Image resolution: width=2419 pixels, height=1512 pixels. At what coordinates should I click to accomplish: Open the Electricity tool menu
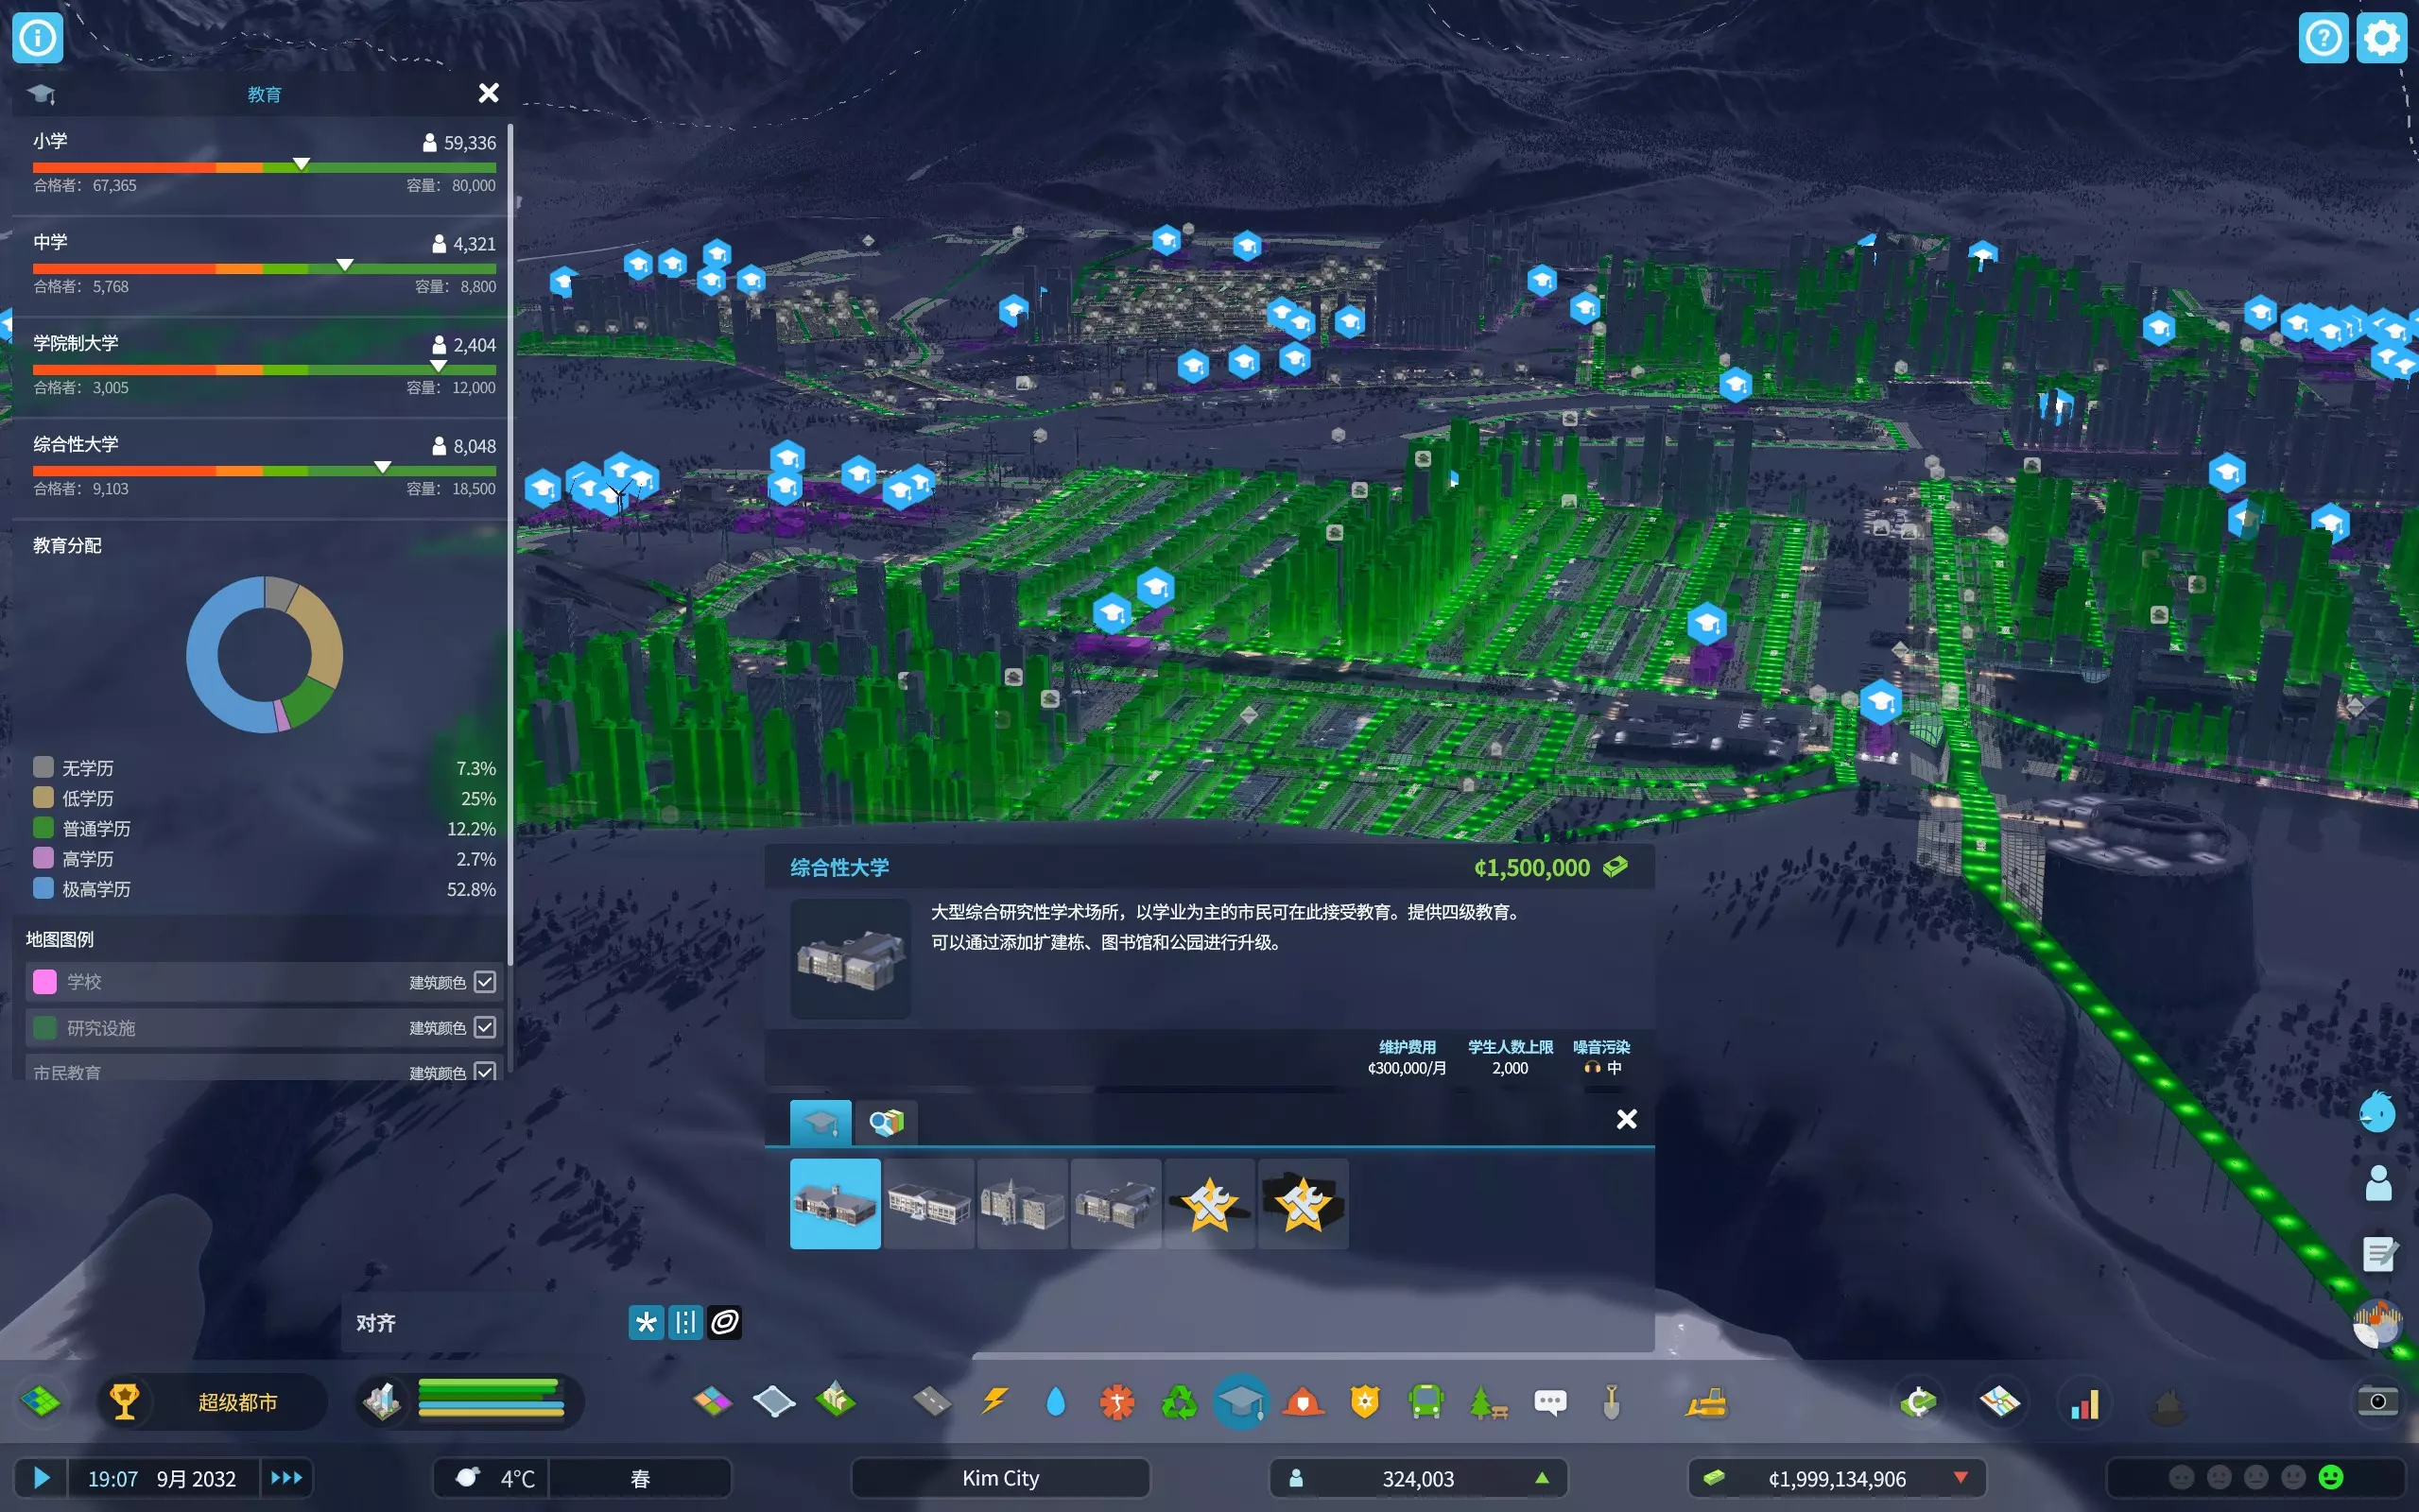(994, 1402)
